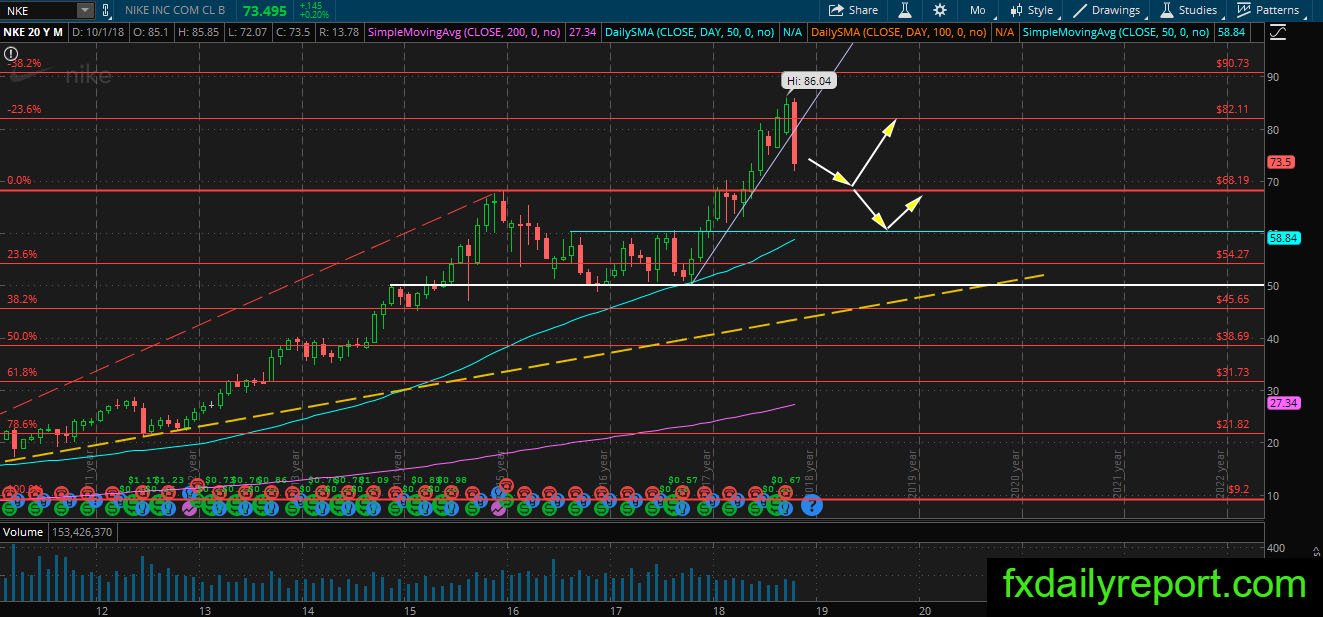Click the $21.82 Fibonacci level label
The width and height of the screenshot is (1323, 617).
coord(1233,424)
